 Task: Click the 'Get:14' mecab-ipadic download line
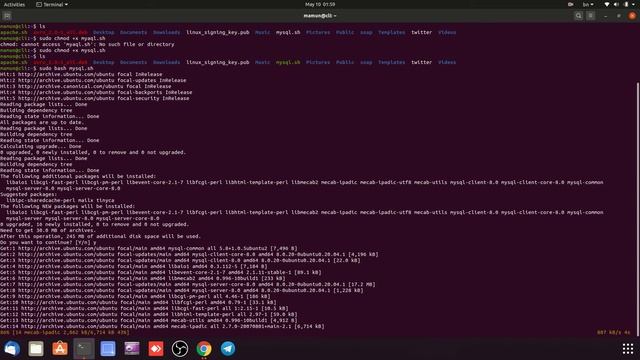(162, 326)
